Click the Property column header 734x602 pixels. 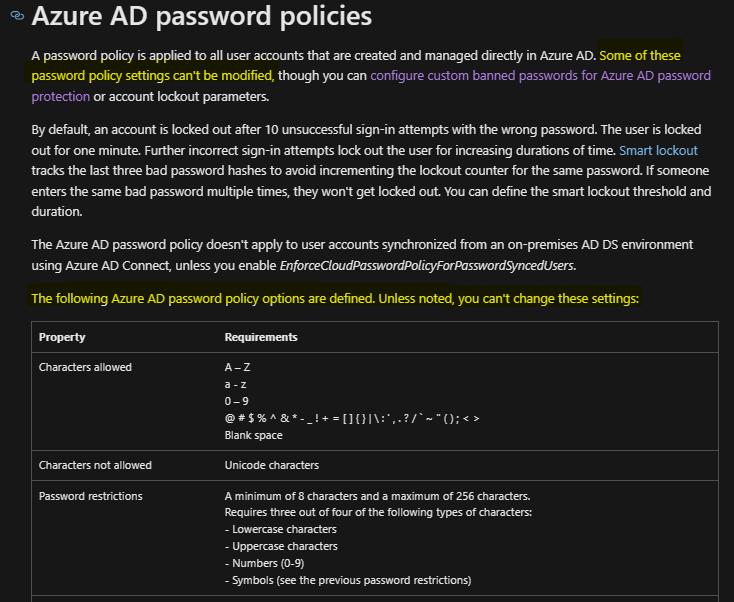coord(62,337)
